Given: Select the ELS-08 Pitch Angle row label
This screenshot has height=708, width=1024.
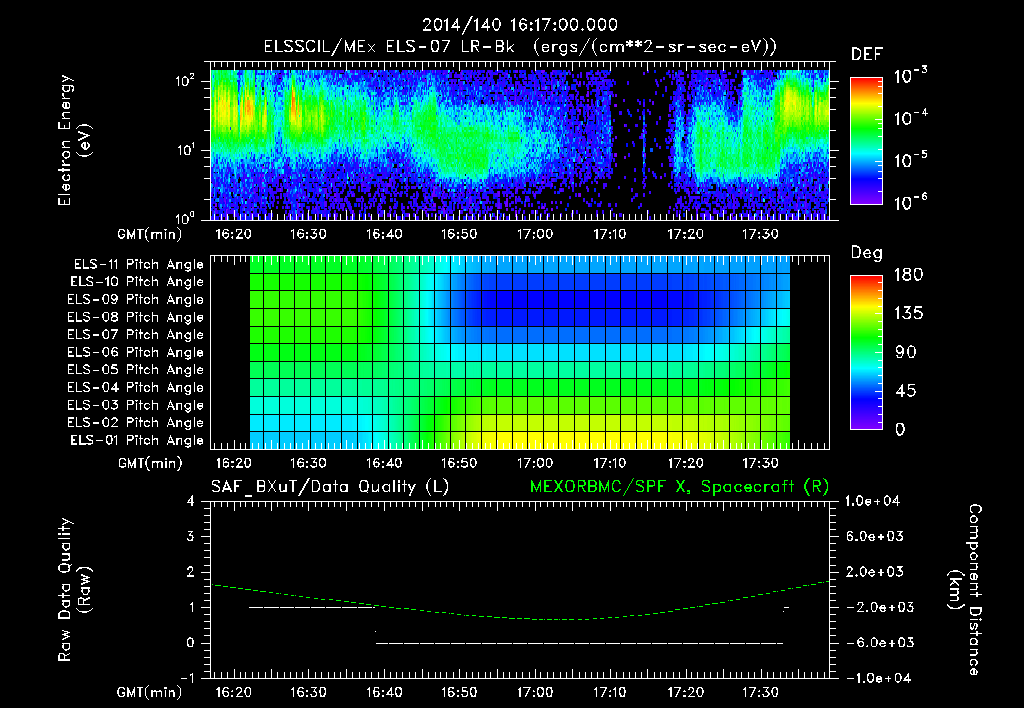Looking at the screenshot, I should (x=135, y=317).
